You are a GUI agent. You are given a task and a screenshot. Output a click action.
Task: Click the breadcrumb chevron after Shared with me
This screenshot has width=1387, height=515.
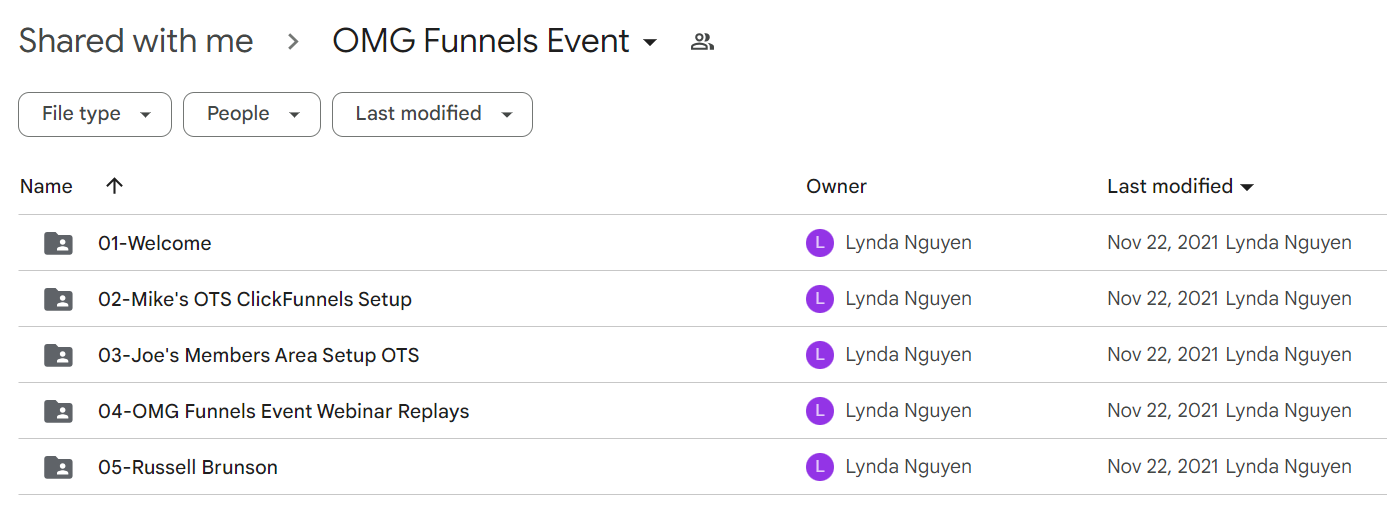(293, 42)
